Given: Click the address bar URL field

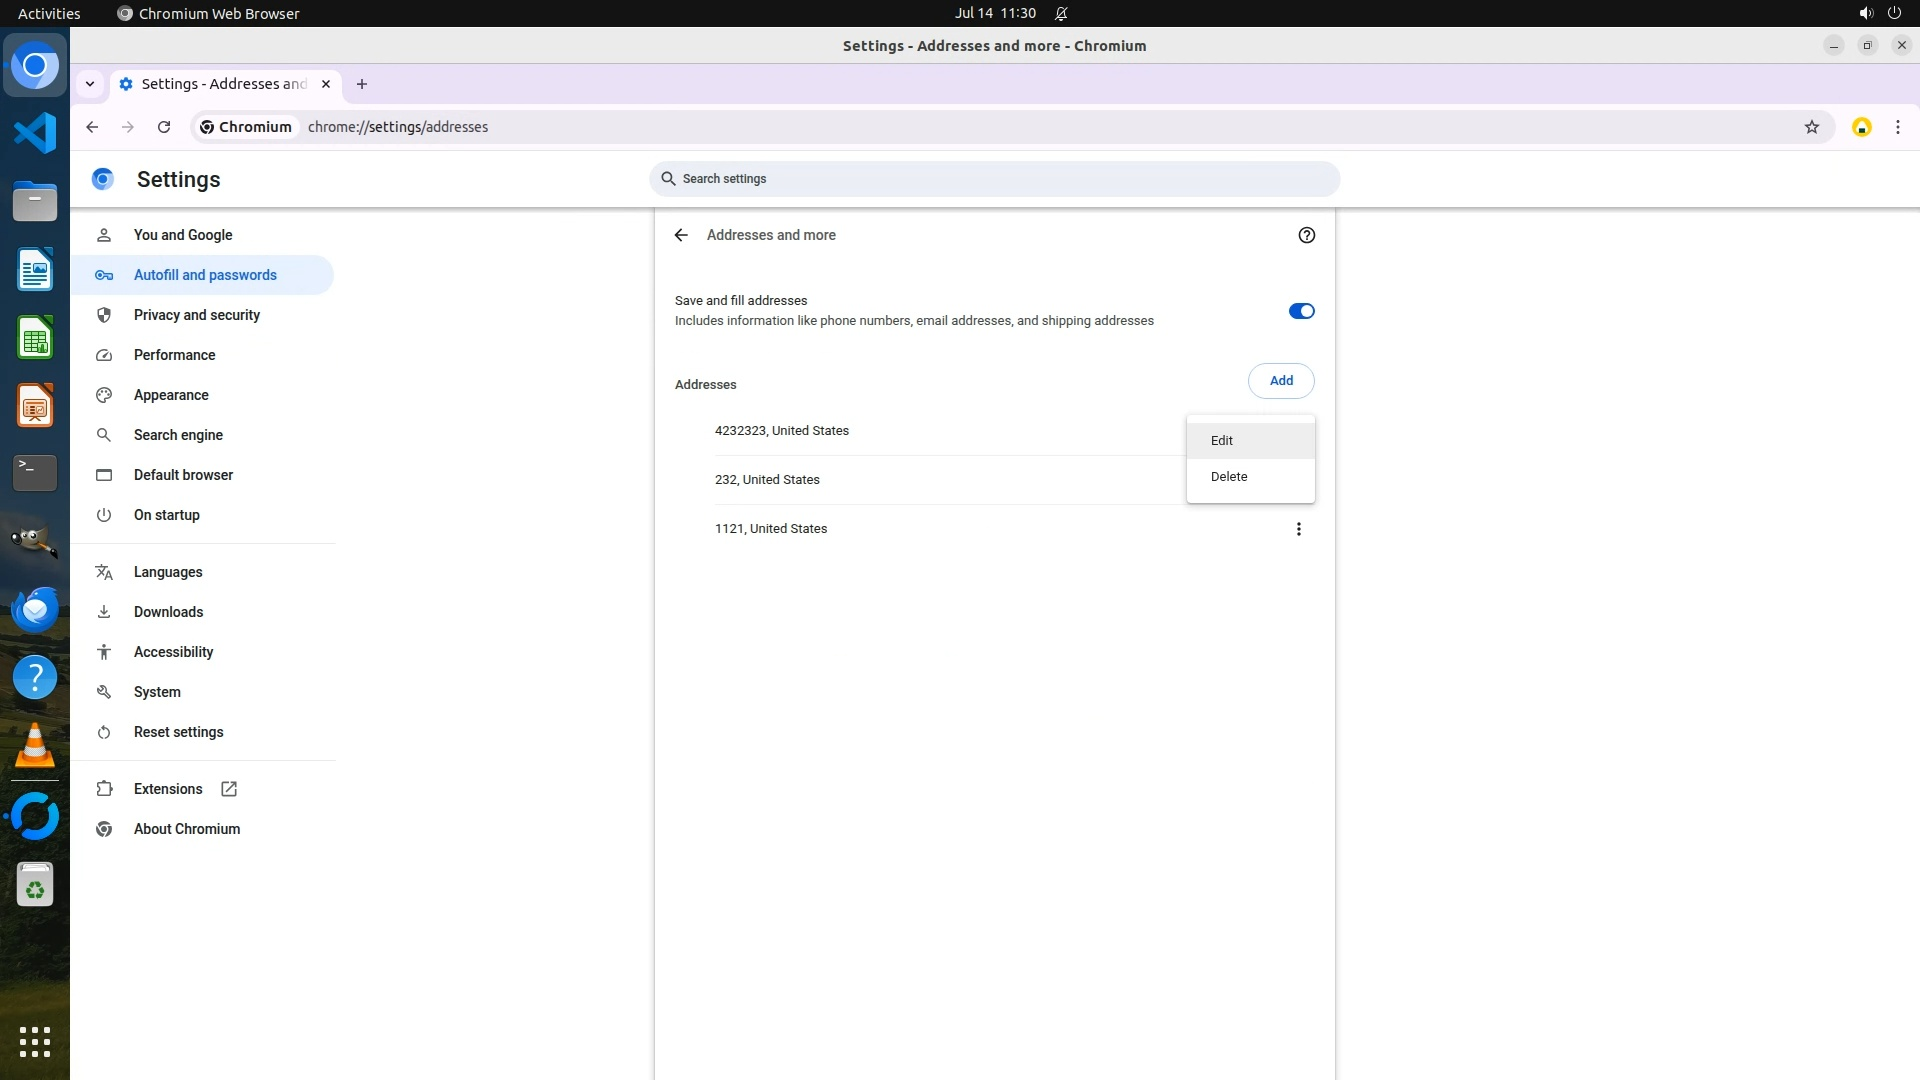Looking at the screenshot, I should tap(900, 127).
